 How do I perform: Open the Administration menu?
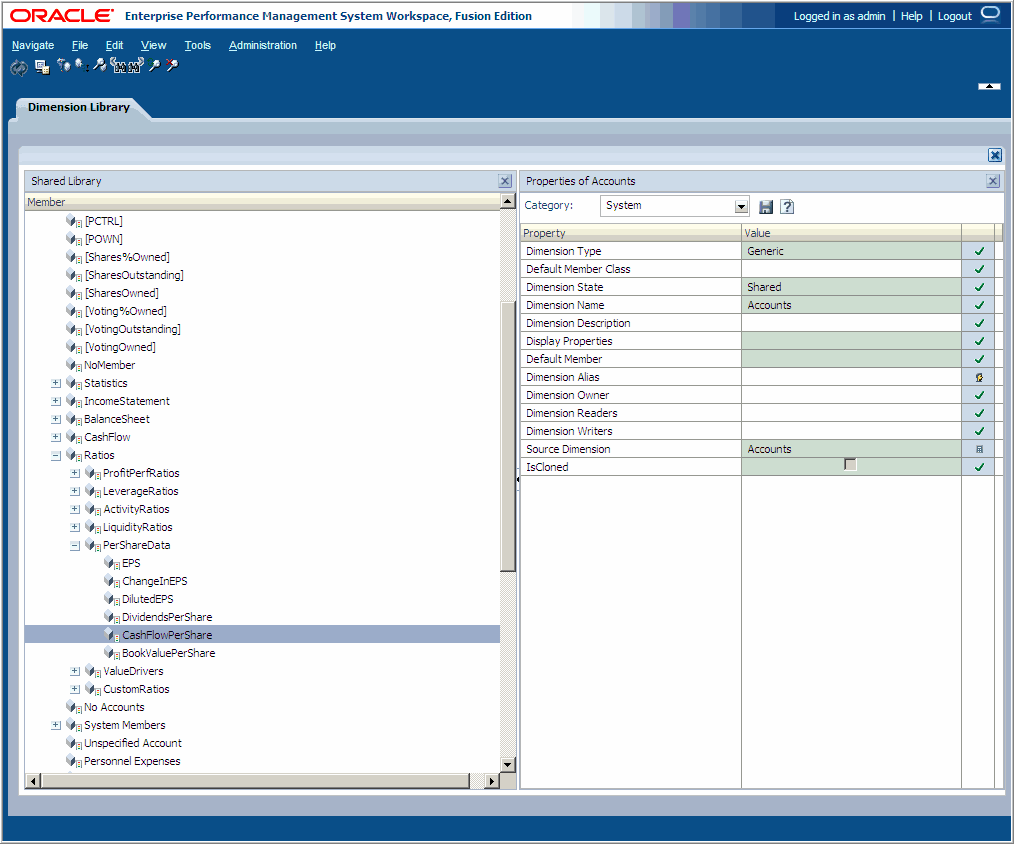(x=263, y=45)
